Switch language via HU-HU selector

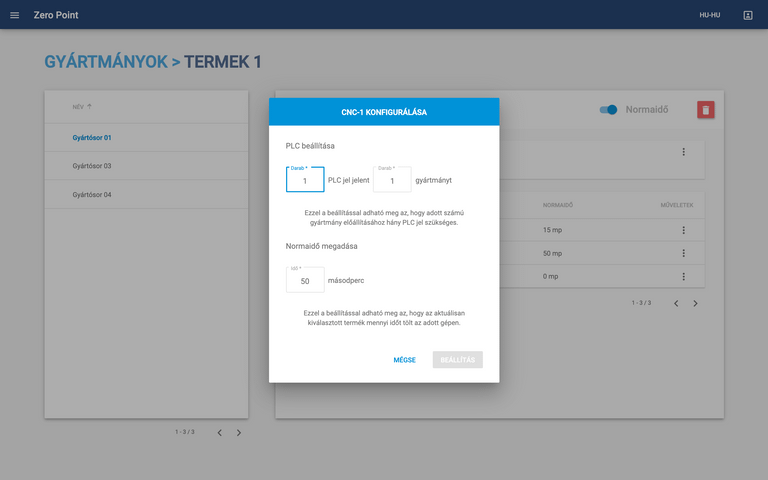click(709, 15)
